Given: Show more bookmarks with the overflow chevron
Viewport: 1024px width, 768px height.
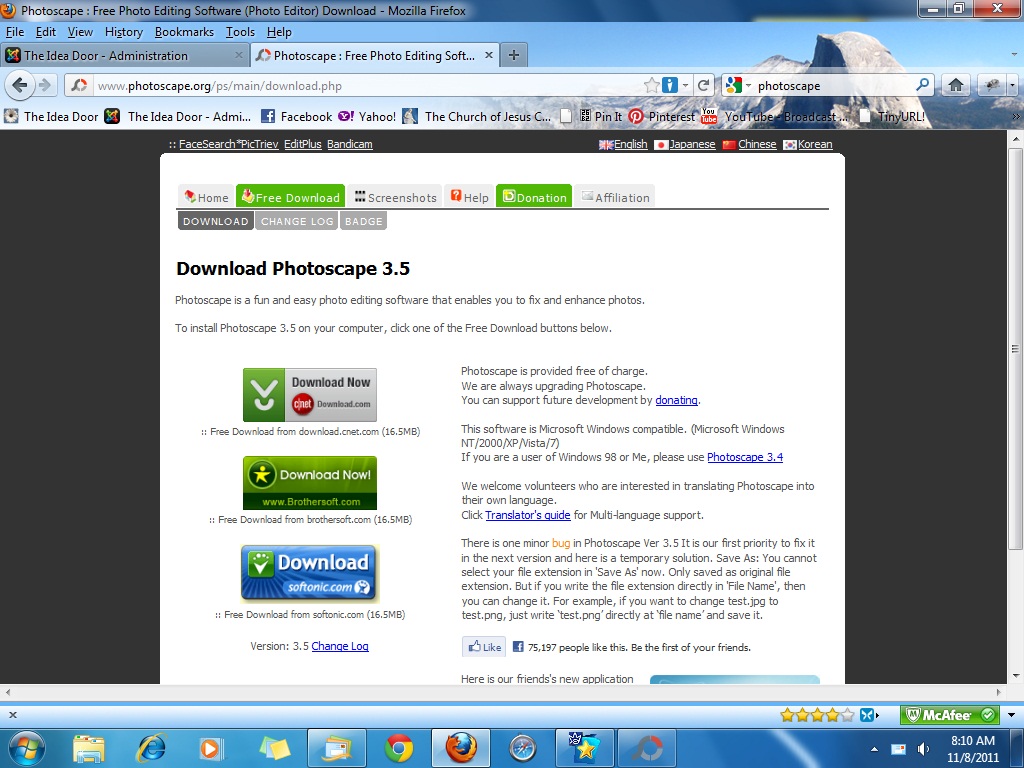Looking at the screenshot, I should tap(1016, 116).
